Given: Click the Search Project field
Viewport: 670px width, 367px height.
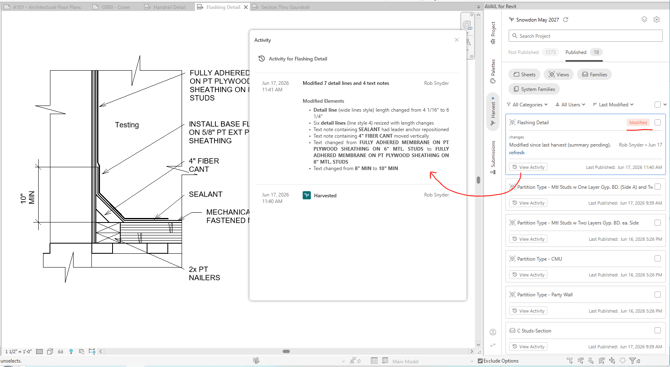Looking at the screenshot, I should pyautogui.click(x=585, y=36).
